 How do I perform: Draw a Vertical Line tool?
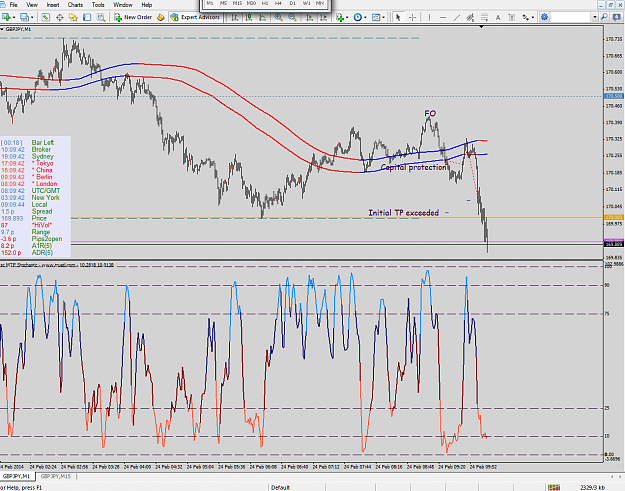[429, 17]
